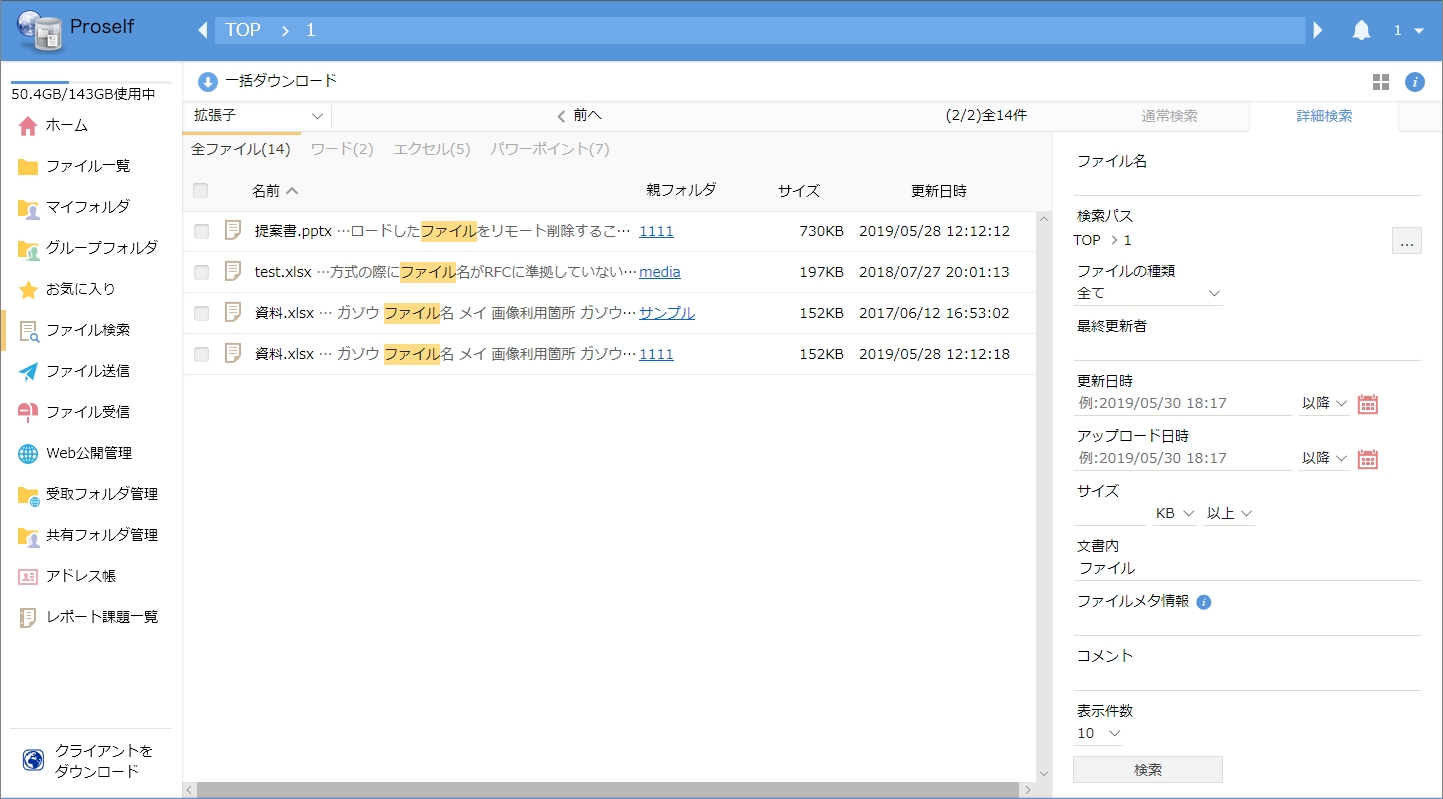The height and width of the screenshot is (799, 1443).
Task: Open user menu 1 dropdown
Action: click(1409, 31)
